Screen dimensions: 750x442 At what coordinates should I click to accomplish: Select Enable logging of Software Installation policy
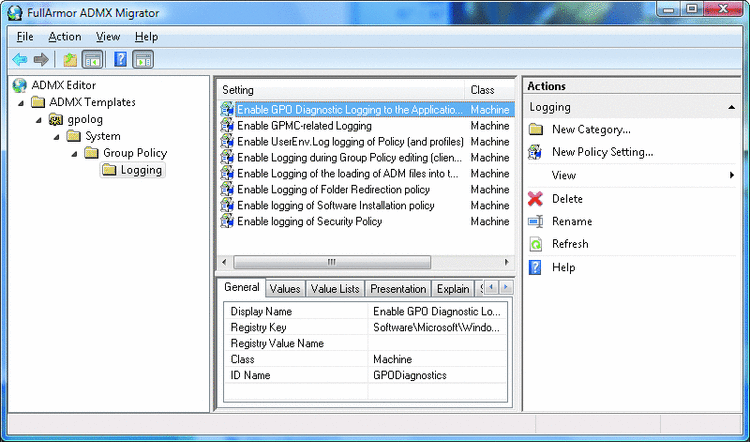366,206
